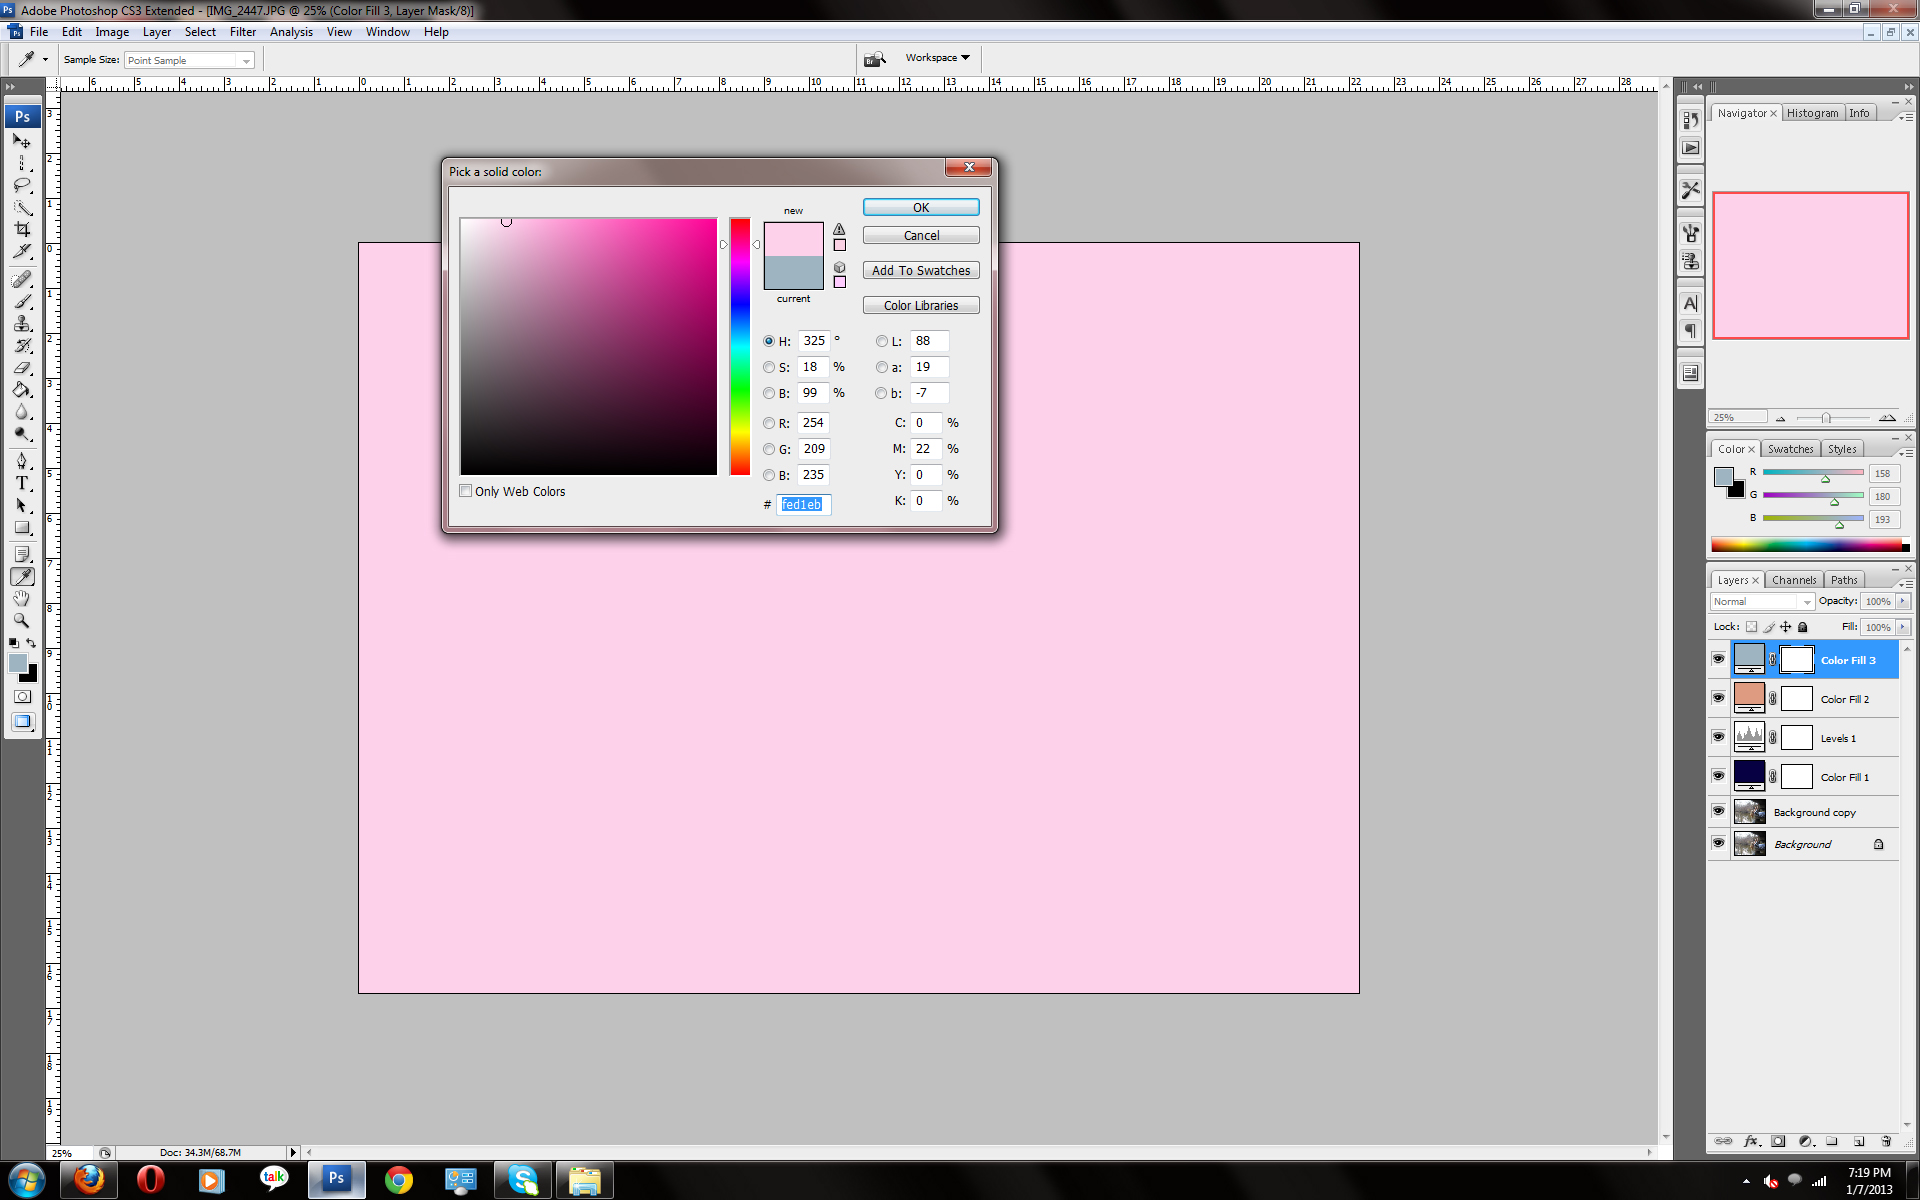Viewport: 1920px width, 1200px height.
Task: Select the Hand tool
Action: point(22,598)
